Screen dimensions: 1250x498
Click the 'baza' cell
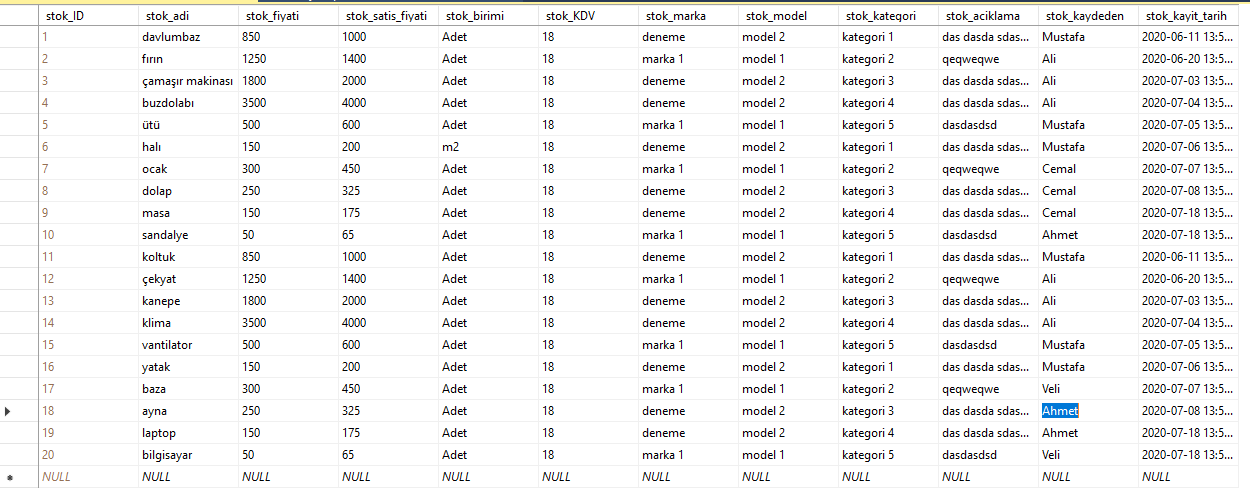tap(188, 389)
